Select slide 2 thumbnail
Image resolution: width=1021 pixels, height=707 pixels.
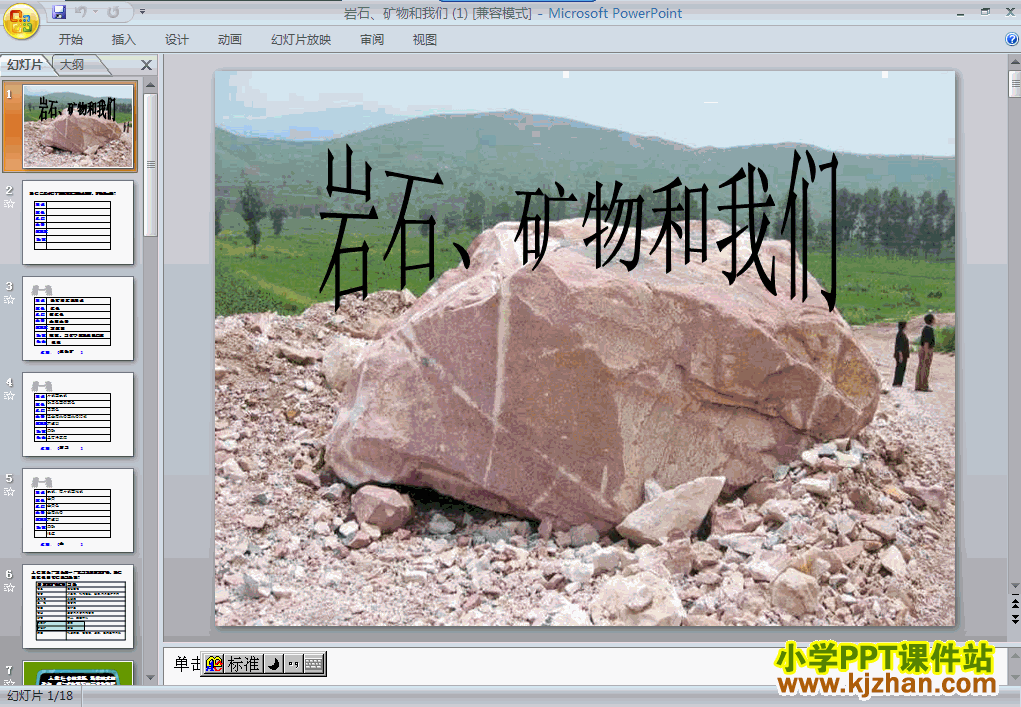pos(78,223)
